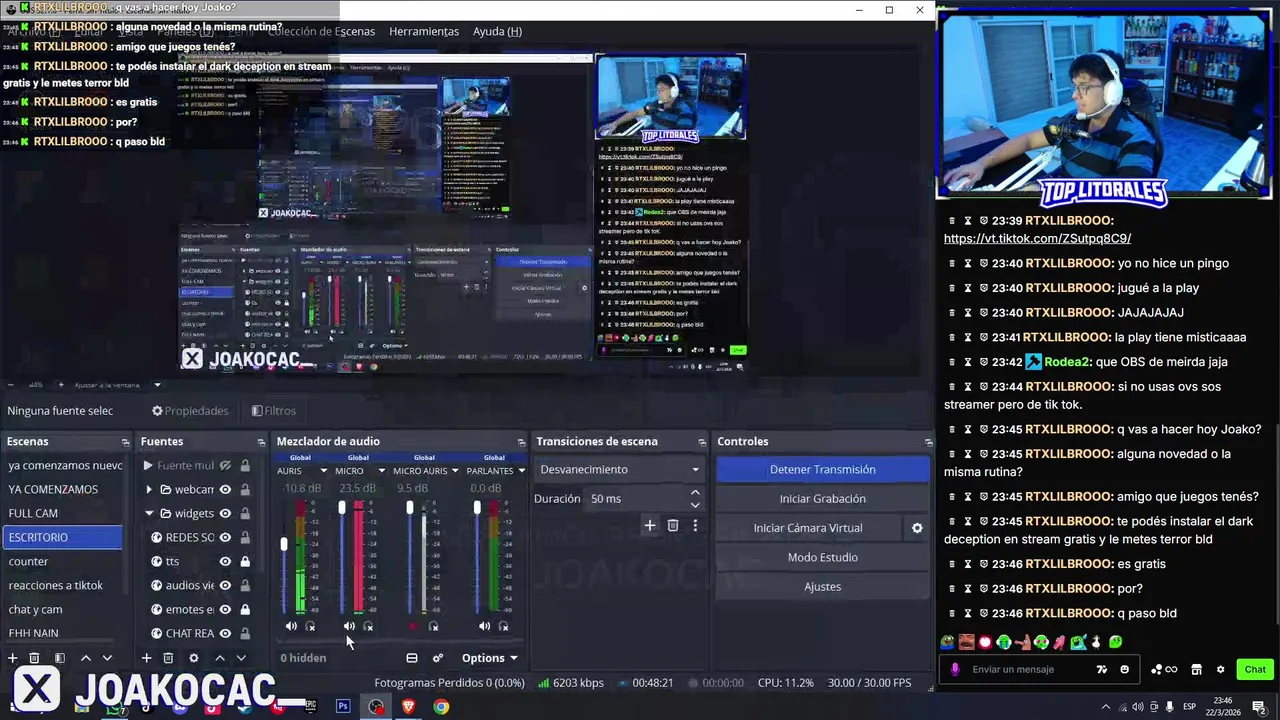Open advanced audio properties gears icon
The height and width of the screenshot is (720, 1280).
(437, 658)
